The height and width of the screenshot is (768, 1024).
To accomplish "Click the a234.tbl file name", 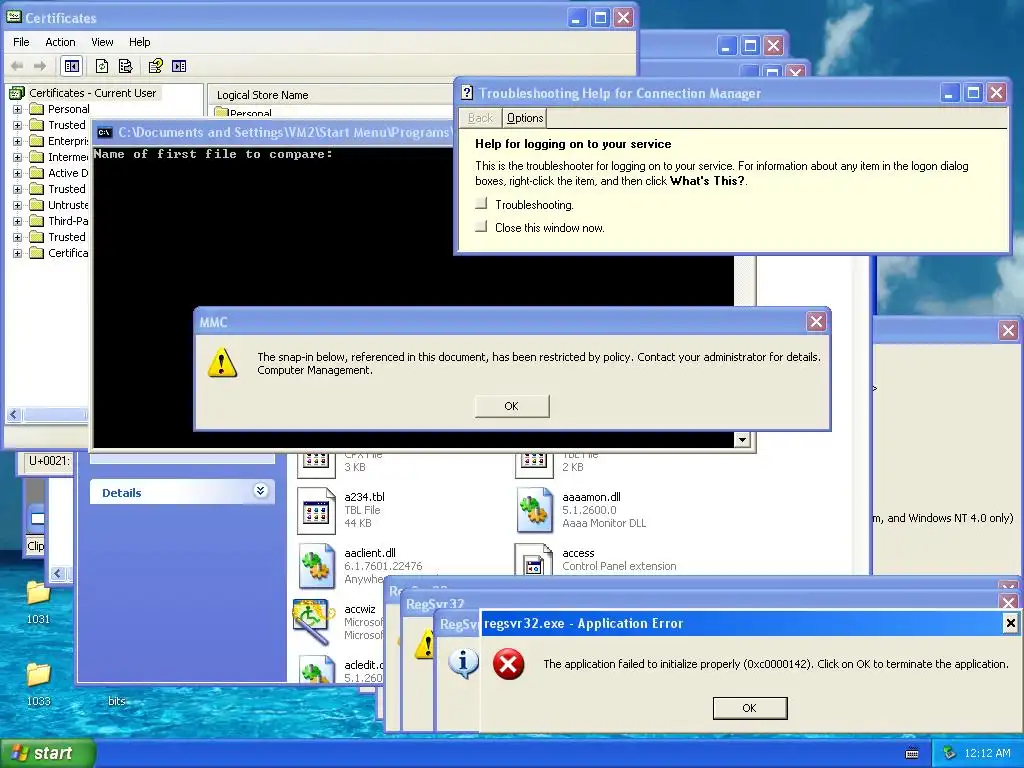I will pyautogui.click(x=364, y=497).
